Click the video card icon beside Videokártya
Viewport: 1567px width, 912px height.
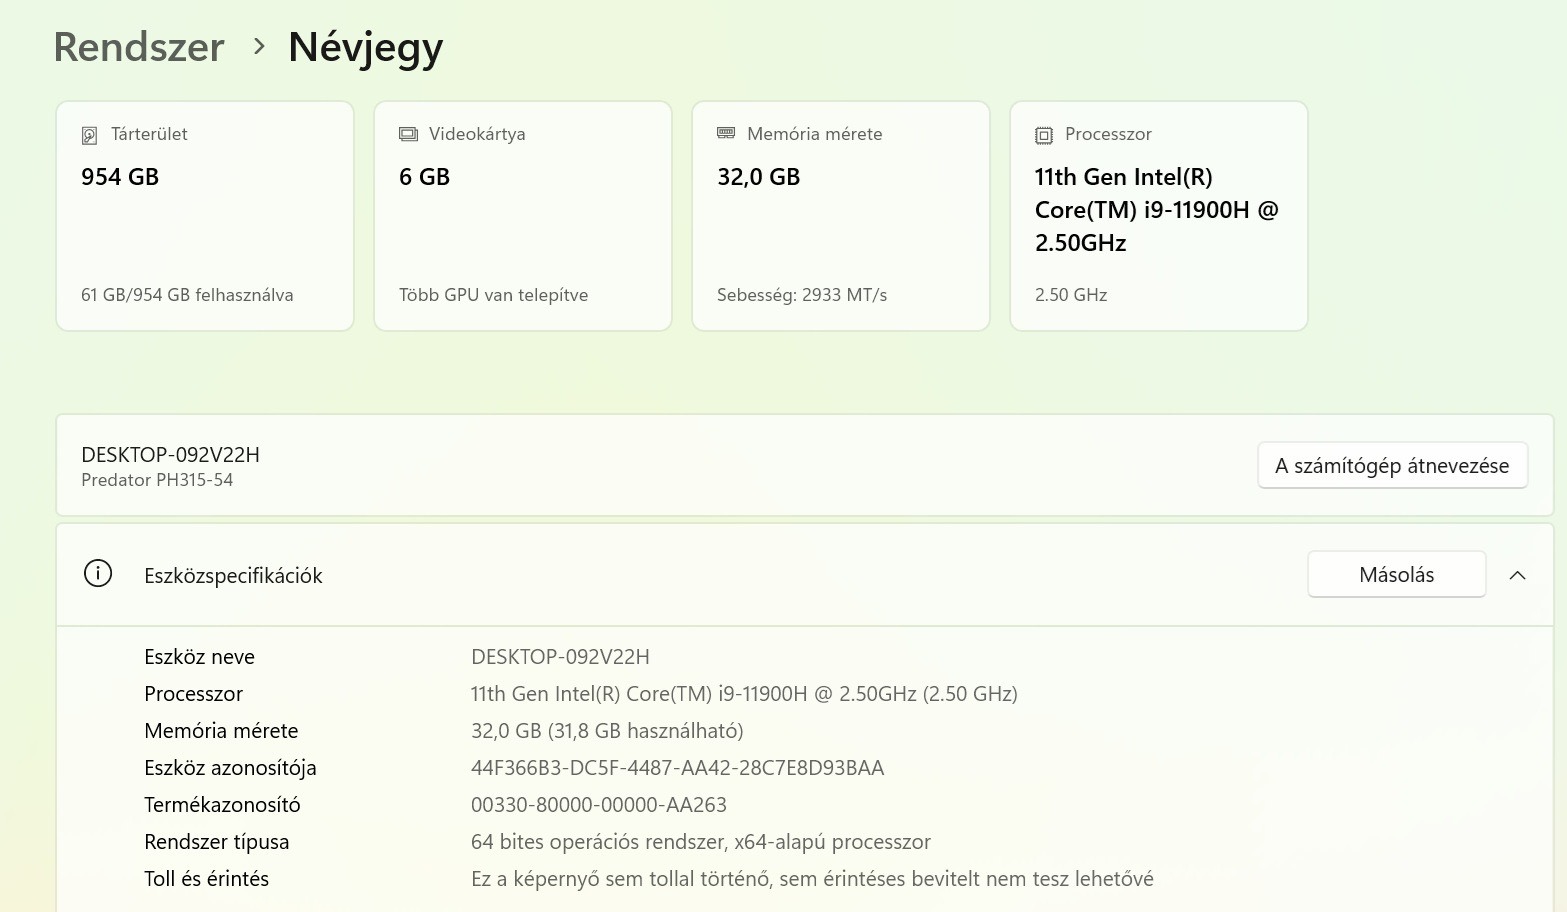[x=408, y=134]
